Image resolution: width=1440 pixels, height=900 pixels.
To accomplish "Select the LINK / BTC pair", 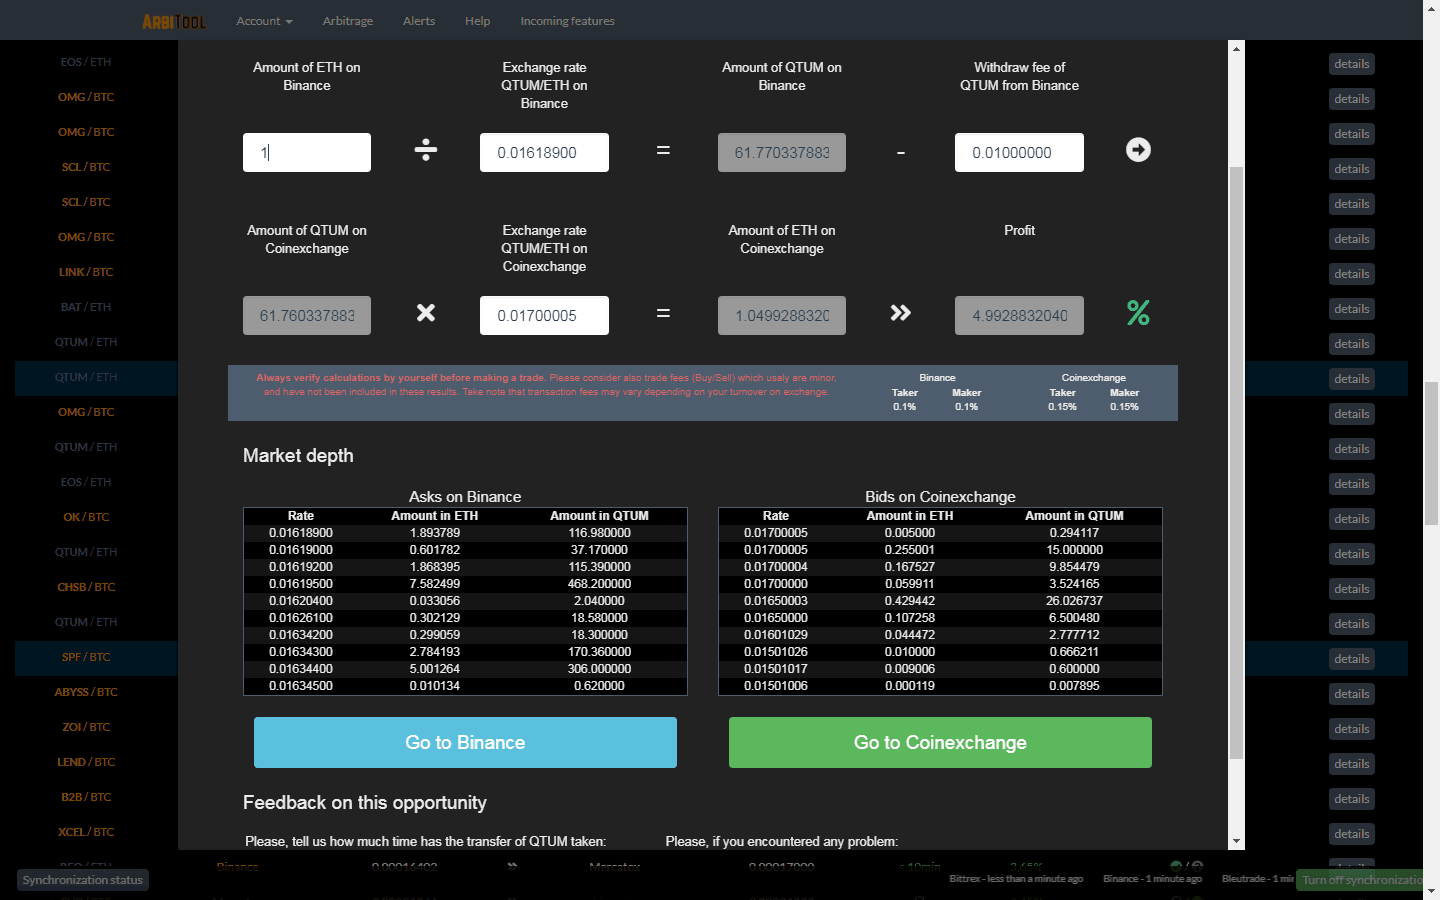I will 86,272.
